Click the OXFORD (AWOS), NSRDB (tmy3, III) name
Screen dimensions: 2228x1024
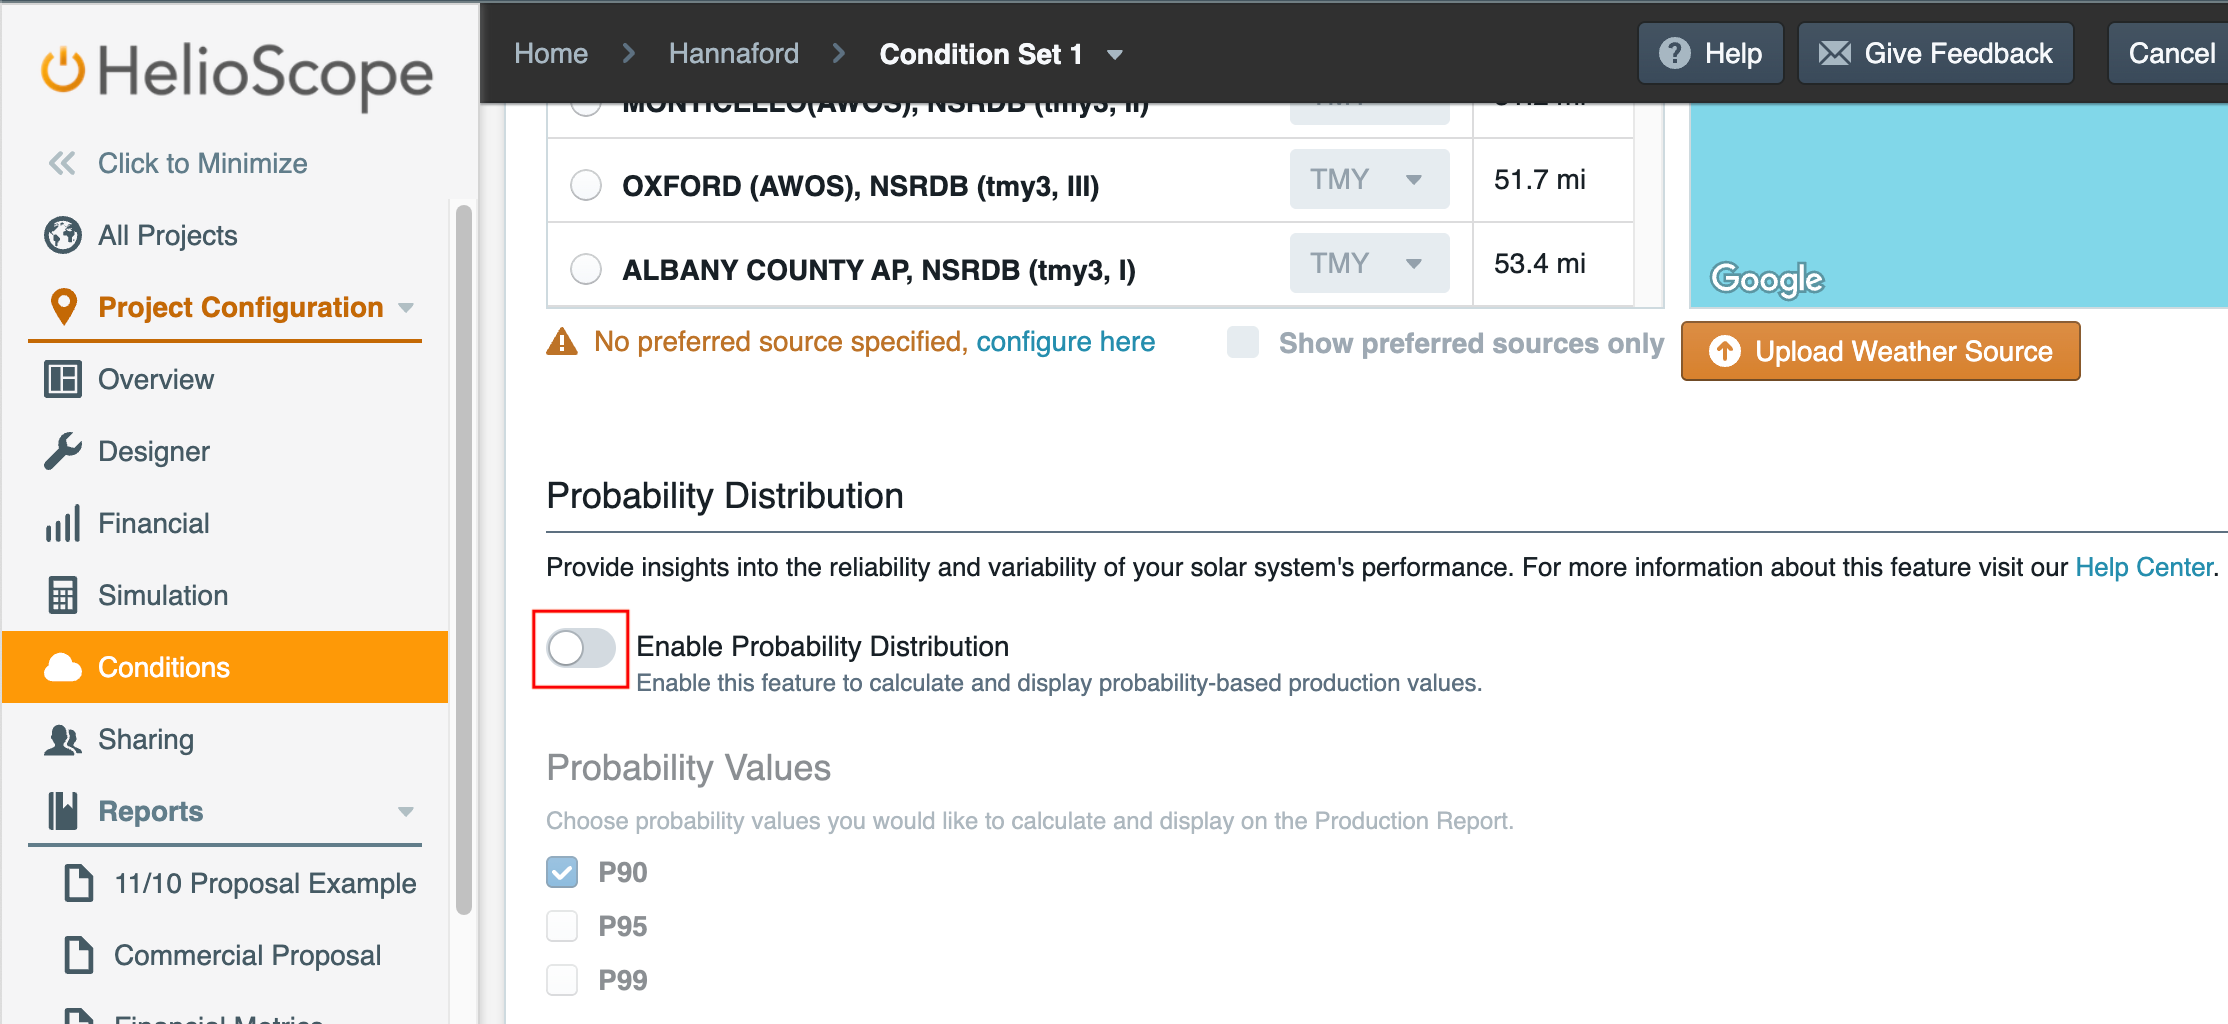(x=860, y=186)
